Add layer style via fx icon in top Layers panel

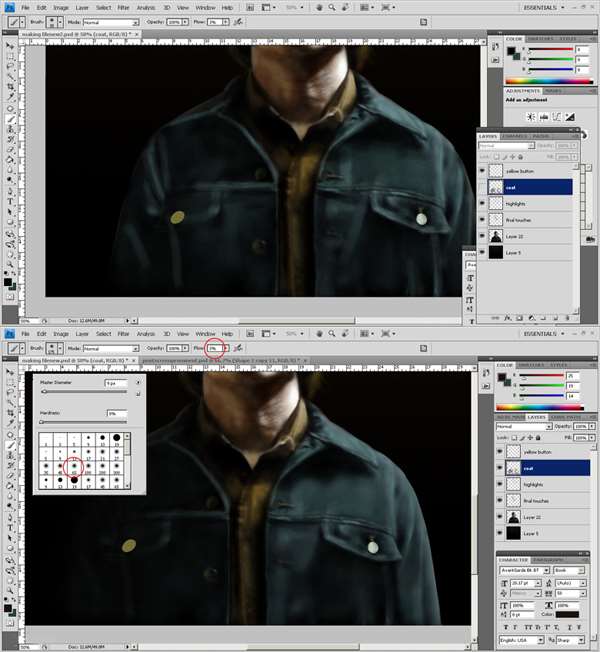tap(508, 318)
